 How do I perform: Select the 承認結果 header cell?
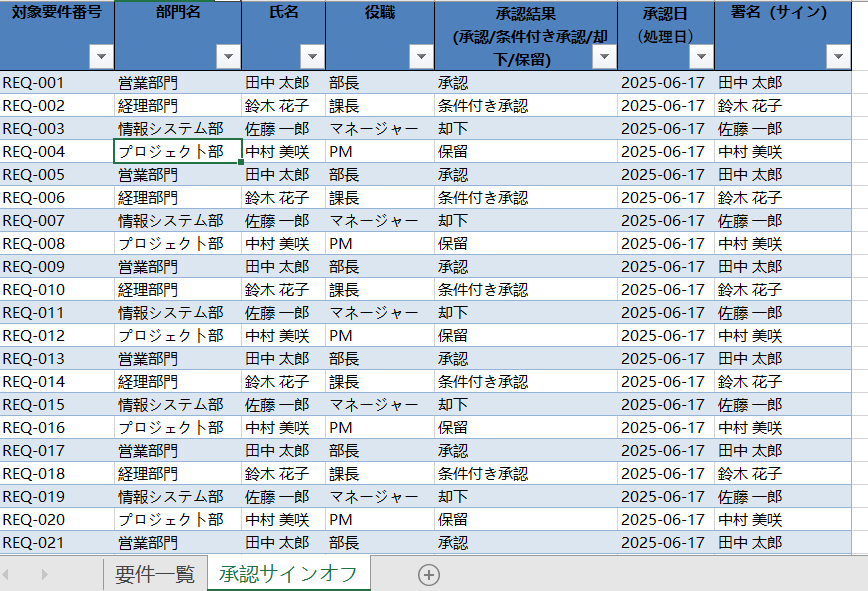pyautogui.click(x=526, y=35)
